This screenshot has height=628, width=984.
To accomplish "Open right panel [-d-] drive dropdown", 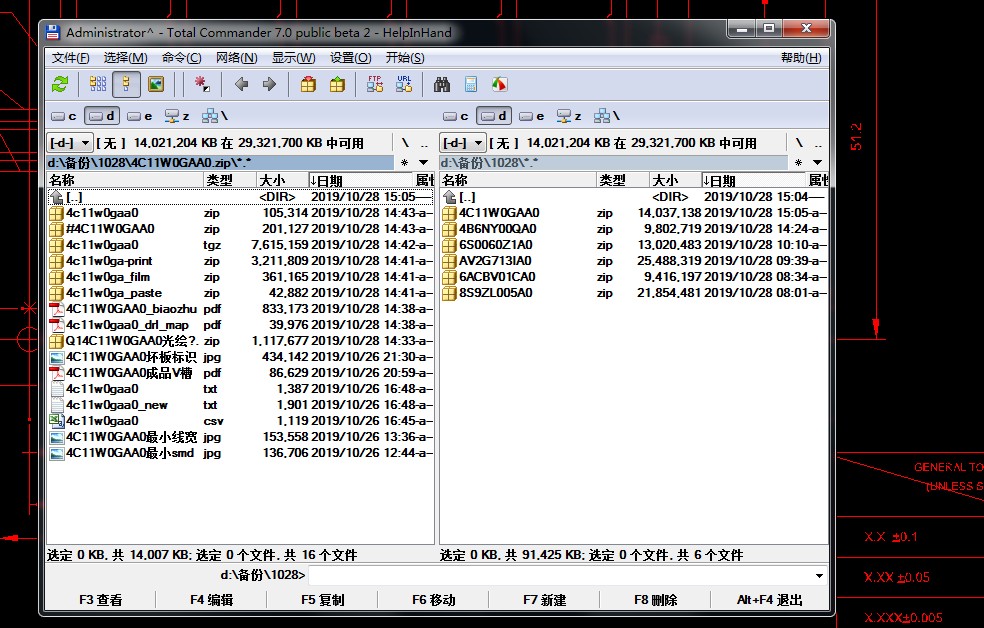I will (x=463, y=143).
